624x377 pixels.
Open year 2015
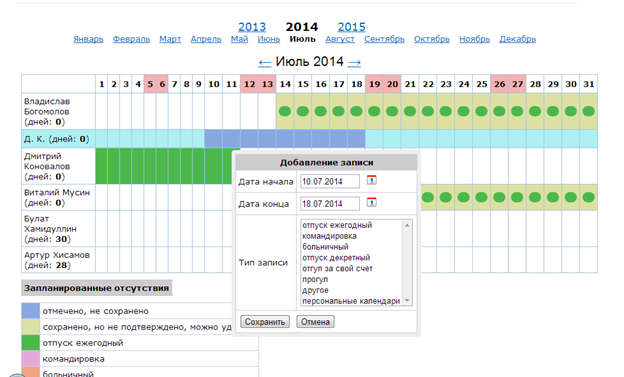click(351, 27)
